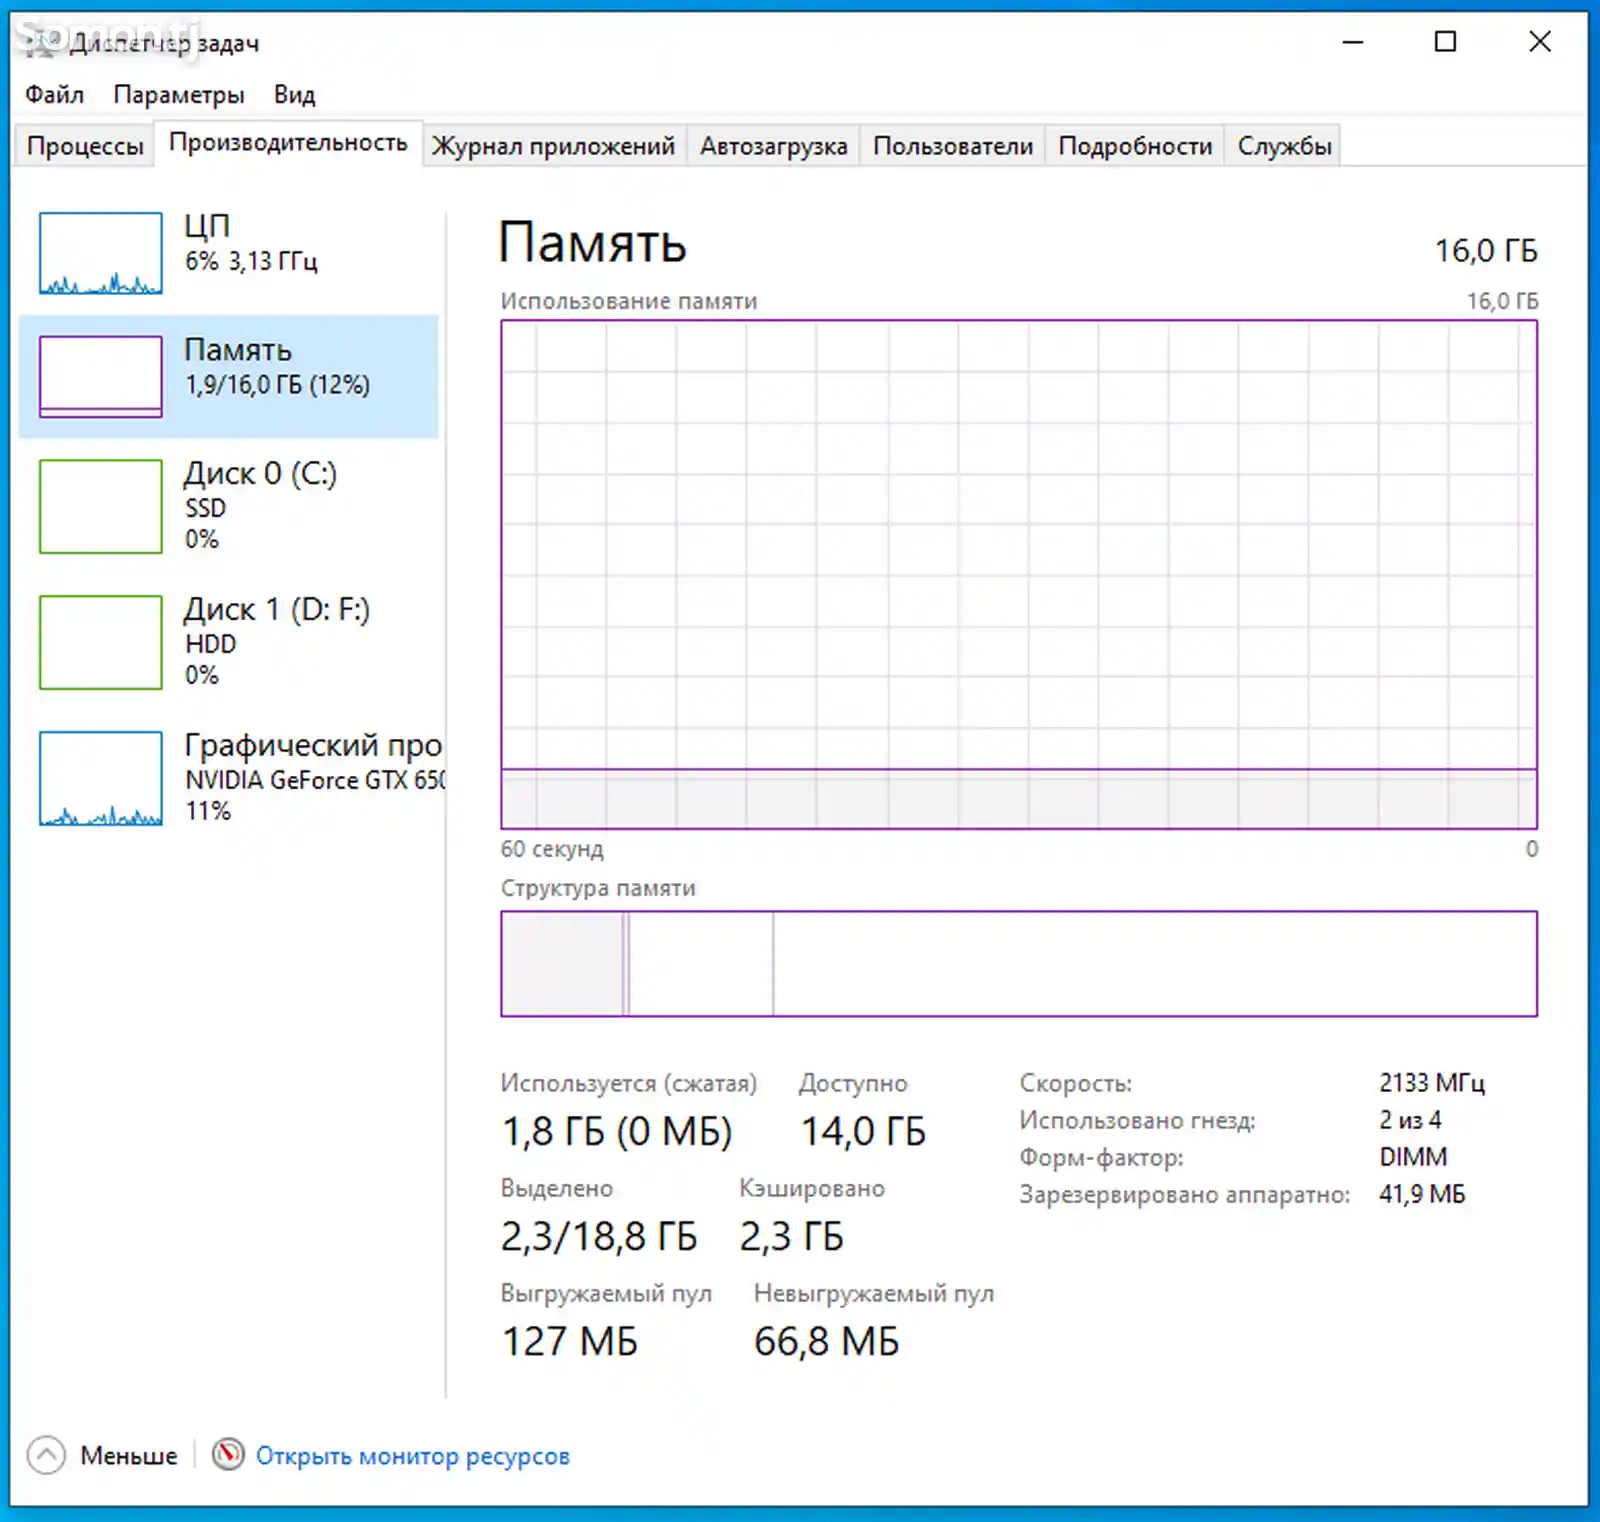Click the Память sidebar label
1600x1522 pixels.
(x=238, y=350)
